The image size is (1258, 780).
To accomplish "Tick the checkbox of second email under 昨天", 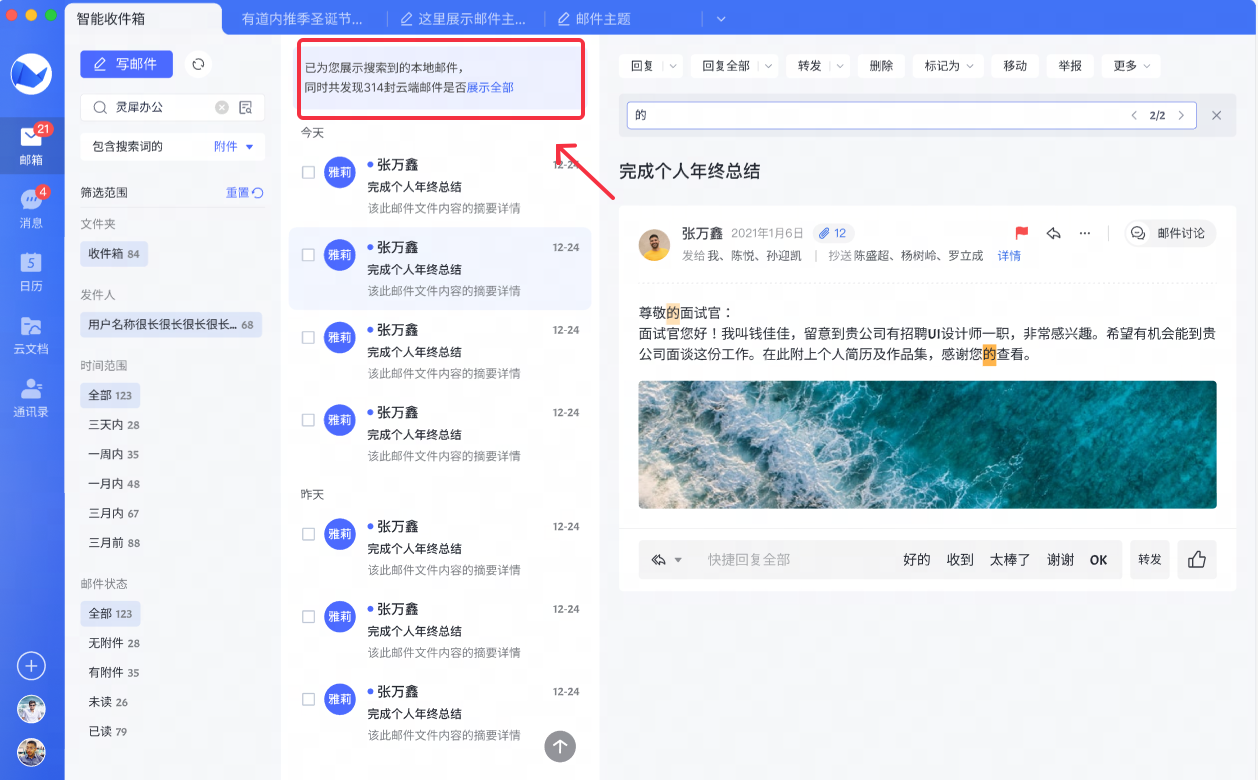I will tap(308, 617).
